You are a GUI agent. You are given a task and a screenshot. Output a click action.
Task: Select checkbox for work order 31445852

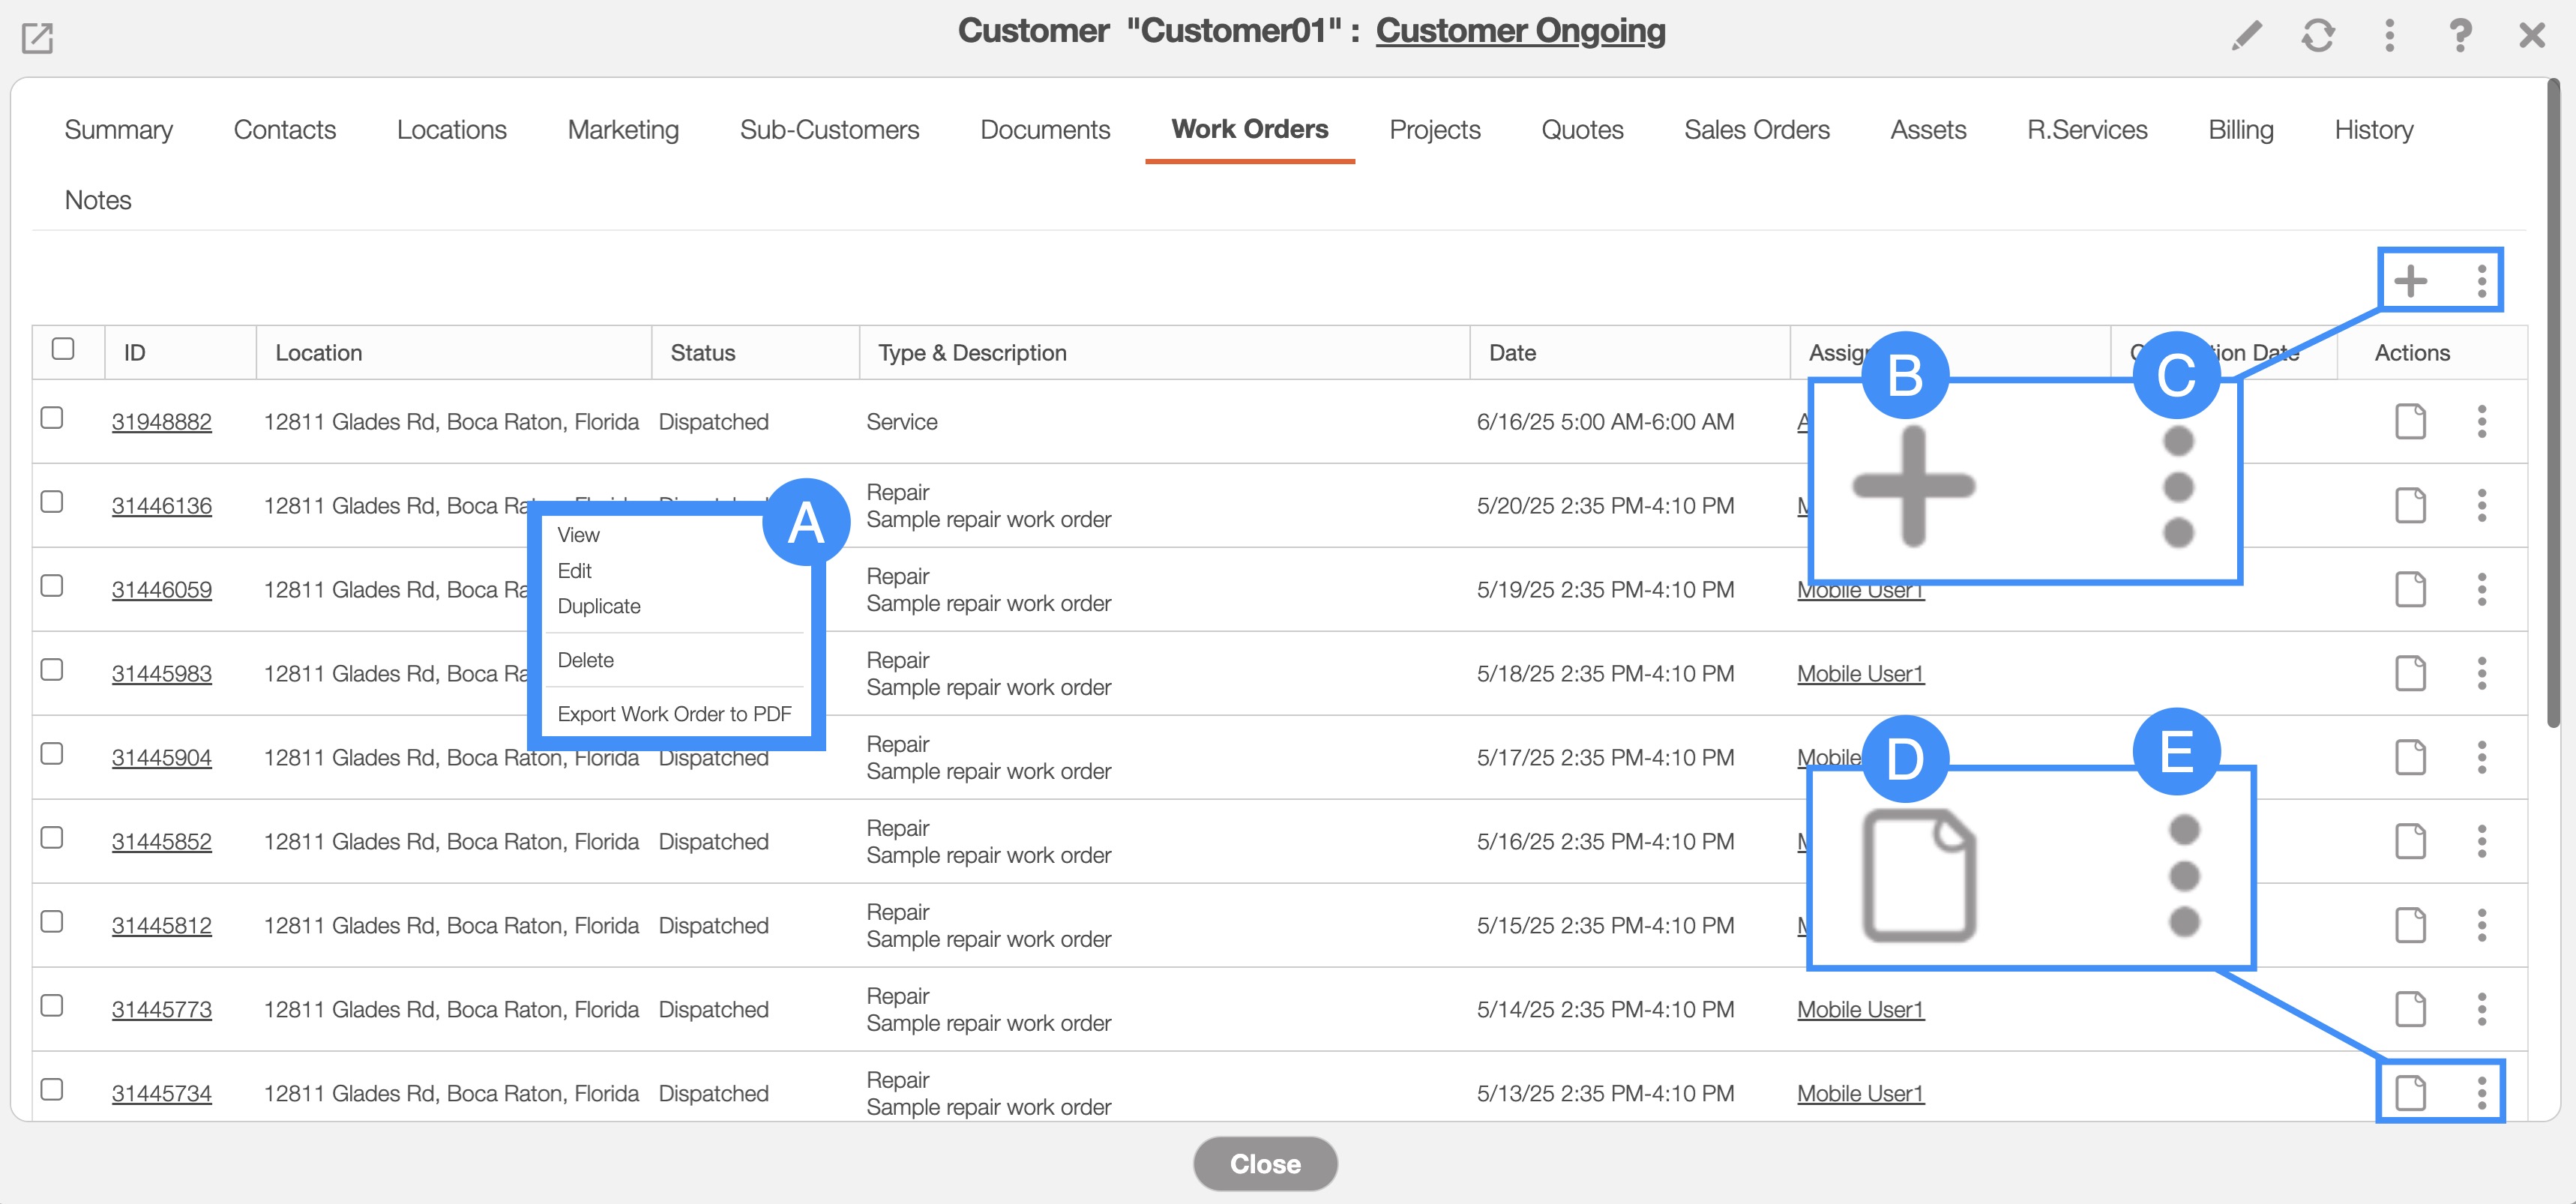coord(52,838)
